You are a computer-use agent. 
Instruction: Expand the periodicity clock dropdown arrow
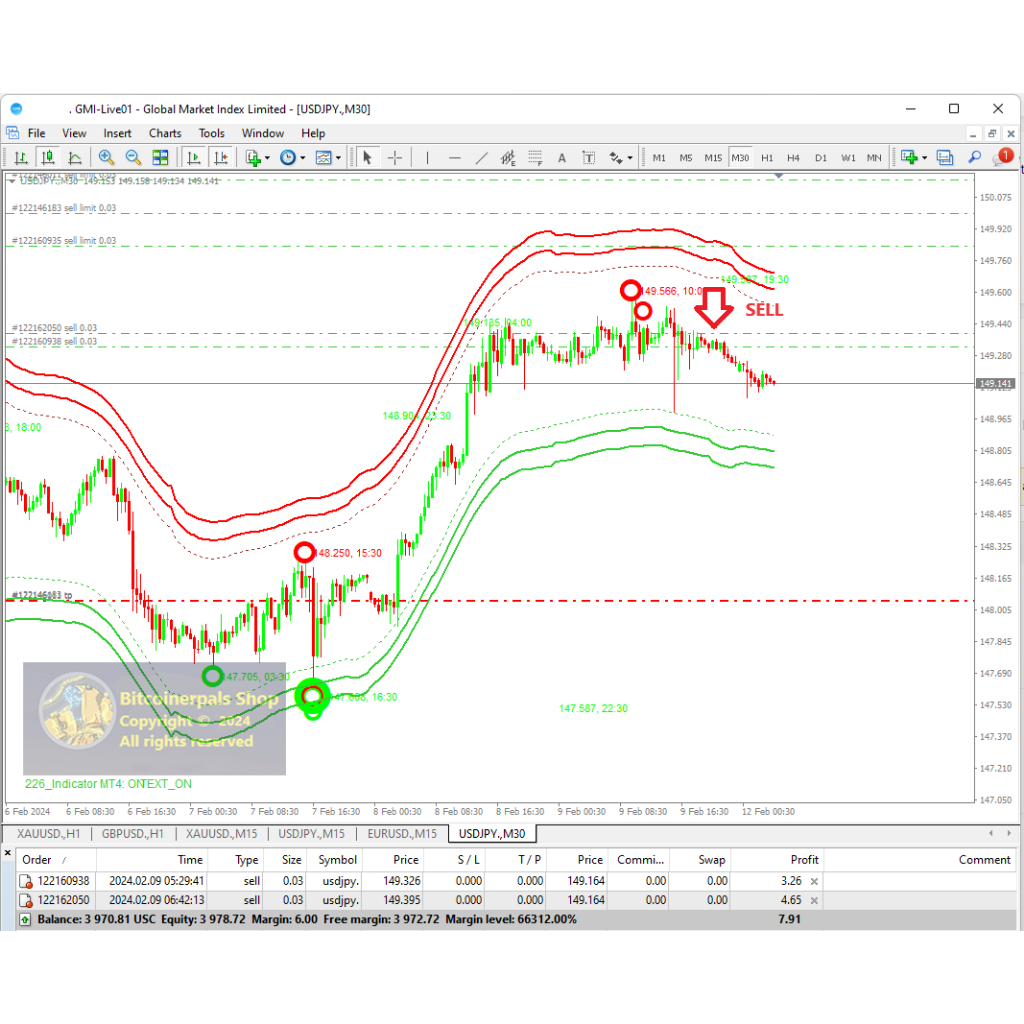tap(304, 158)
